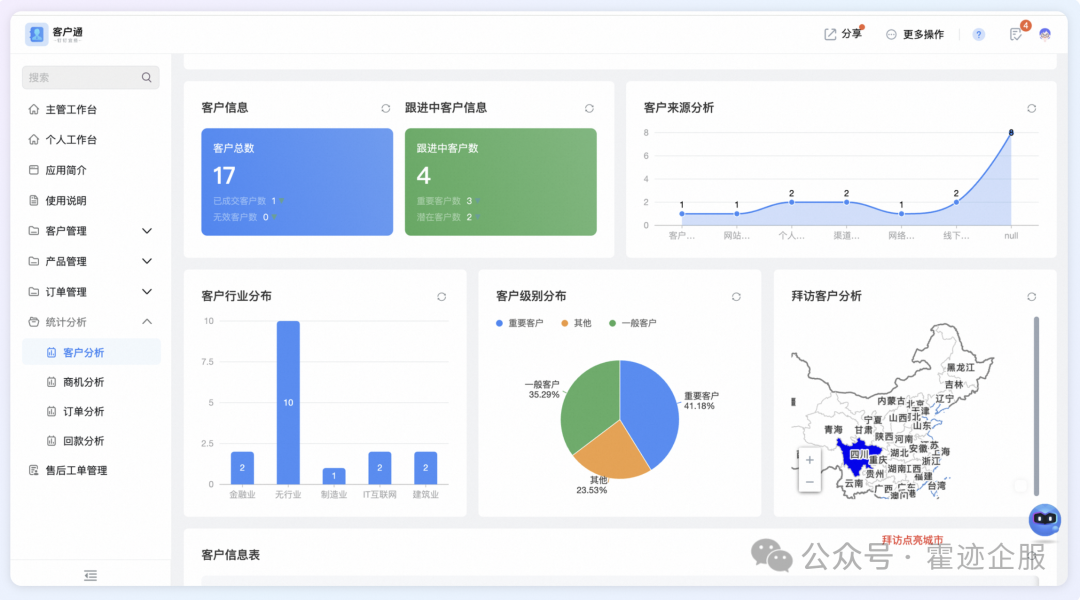Click the null data point valued 8
The image size is (1080, 600).
click(x=1011, y=132)
